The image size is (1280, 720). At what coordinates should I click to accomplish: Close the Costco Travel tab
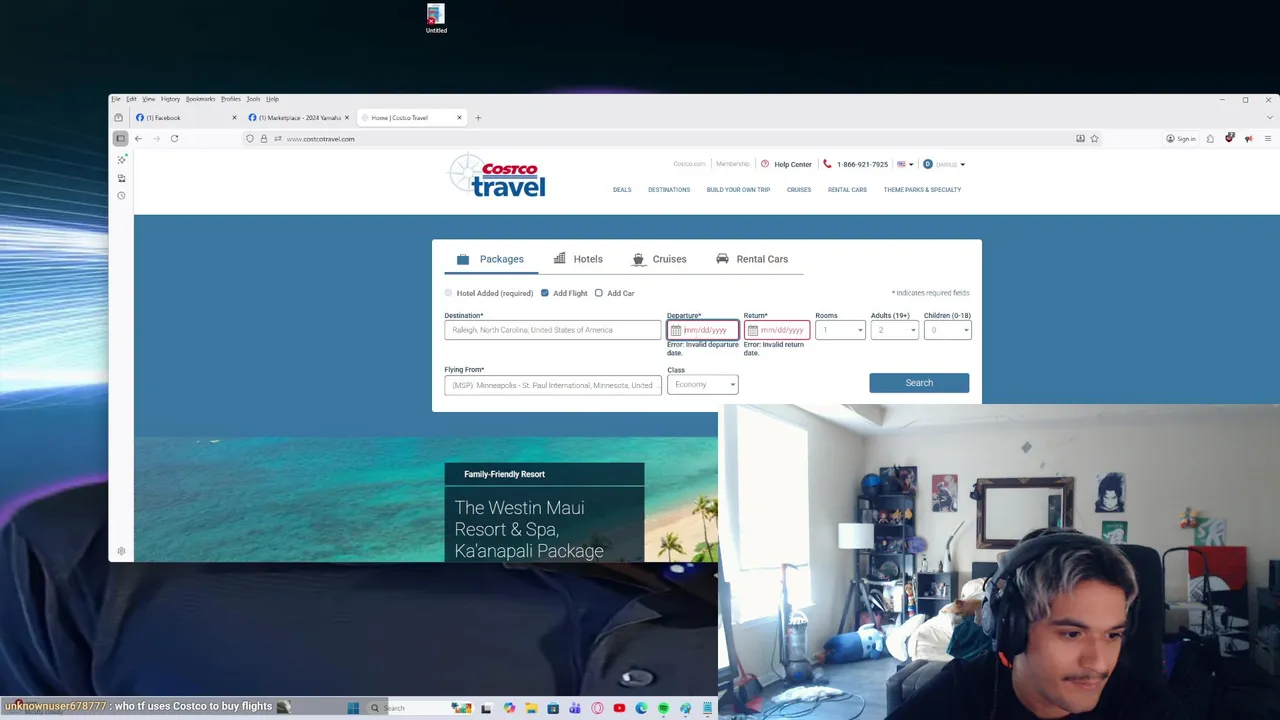tap(460, 118)
